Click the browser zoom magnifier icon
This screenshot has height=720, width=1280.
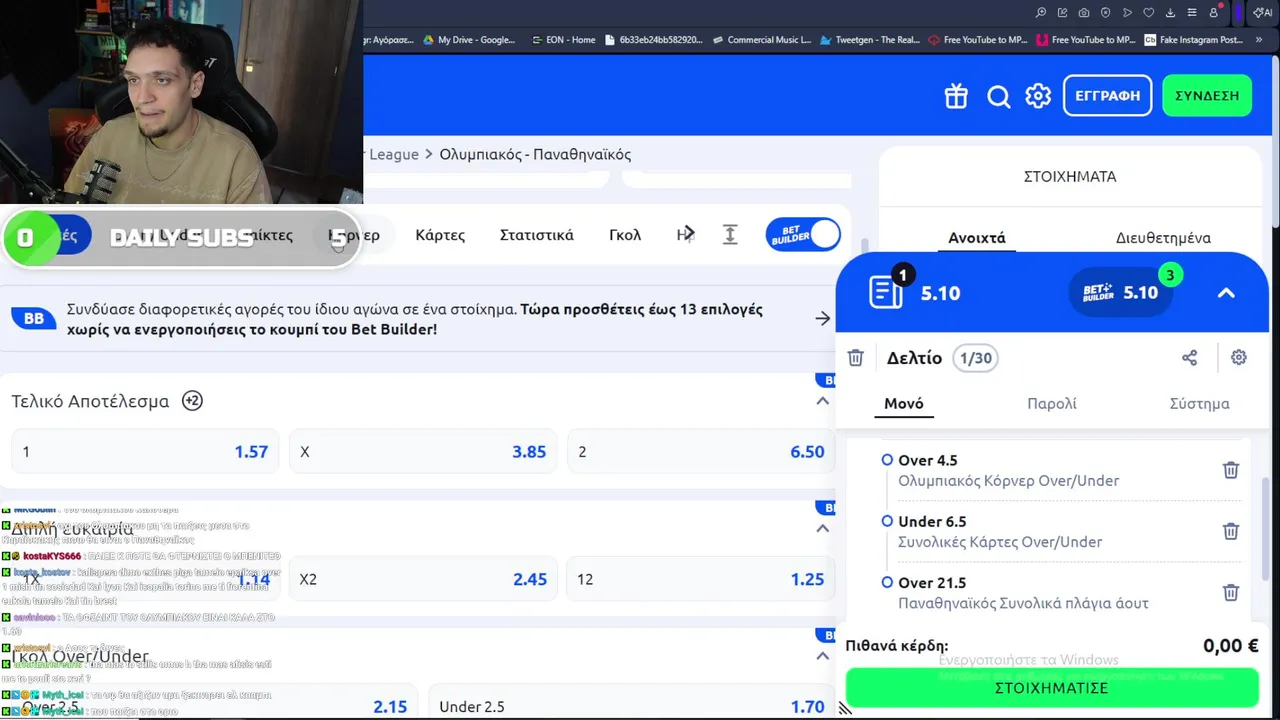(x=1041, y=13)
